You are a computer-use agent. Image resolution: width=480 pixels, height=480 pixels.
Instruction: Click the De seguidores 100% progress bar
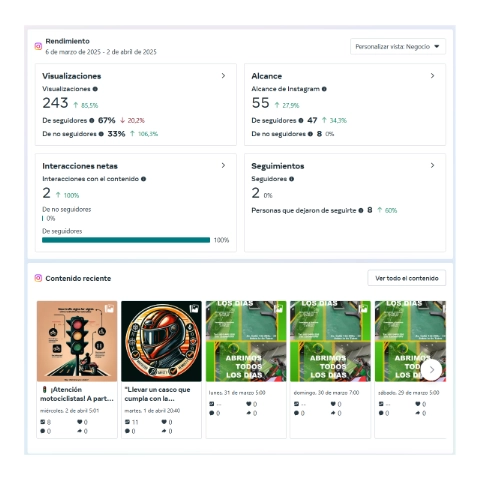126,240
